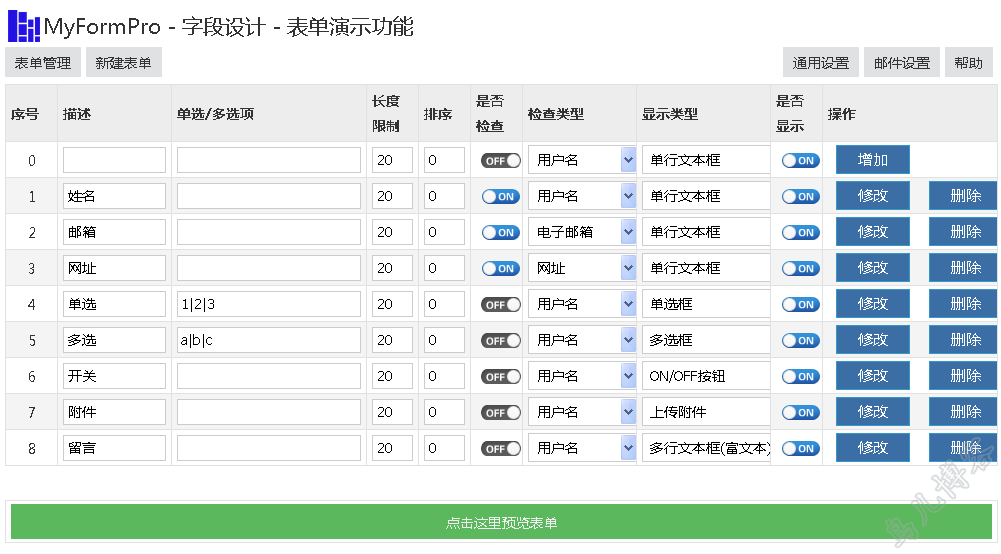Toggle display switch for 单选 row
The width and height of the screenshot is (1001, 554).
(x=801, y=304)
